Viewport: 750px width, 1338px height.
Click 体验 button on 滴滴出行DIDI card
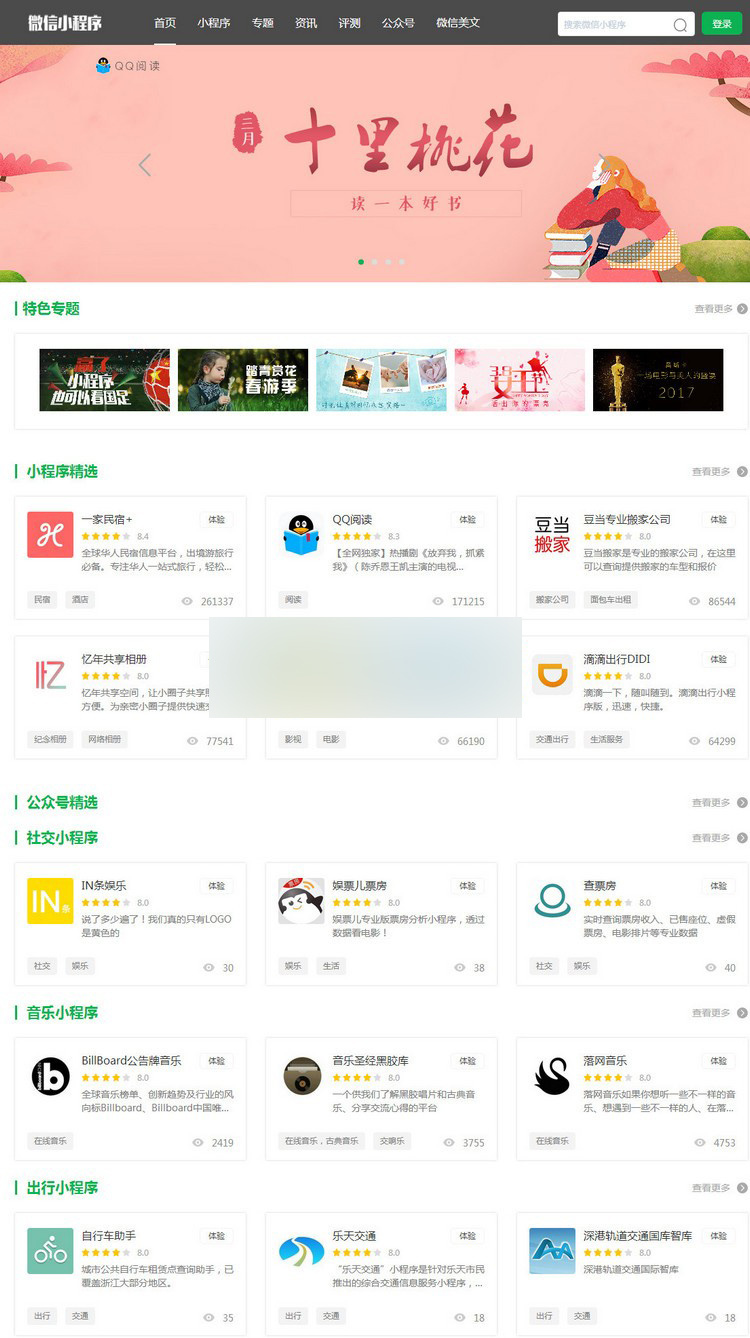click(718, 660)
